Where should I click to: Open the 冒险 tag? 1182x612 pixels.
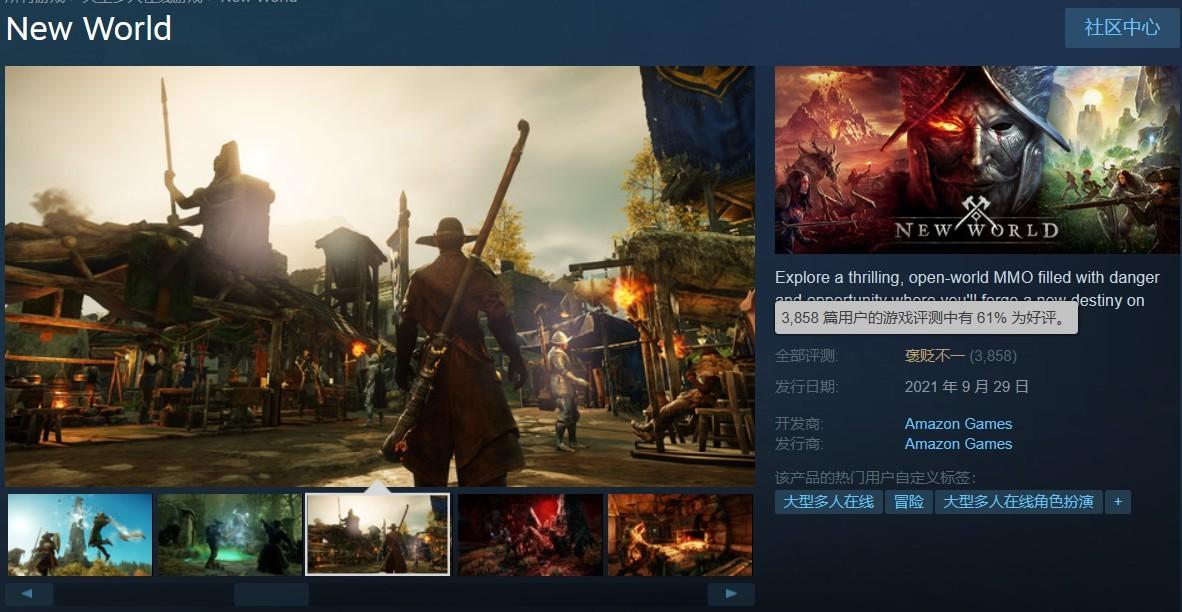tap(909, 502)
